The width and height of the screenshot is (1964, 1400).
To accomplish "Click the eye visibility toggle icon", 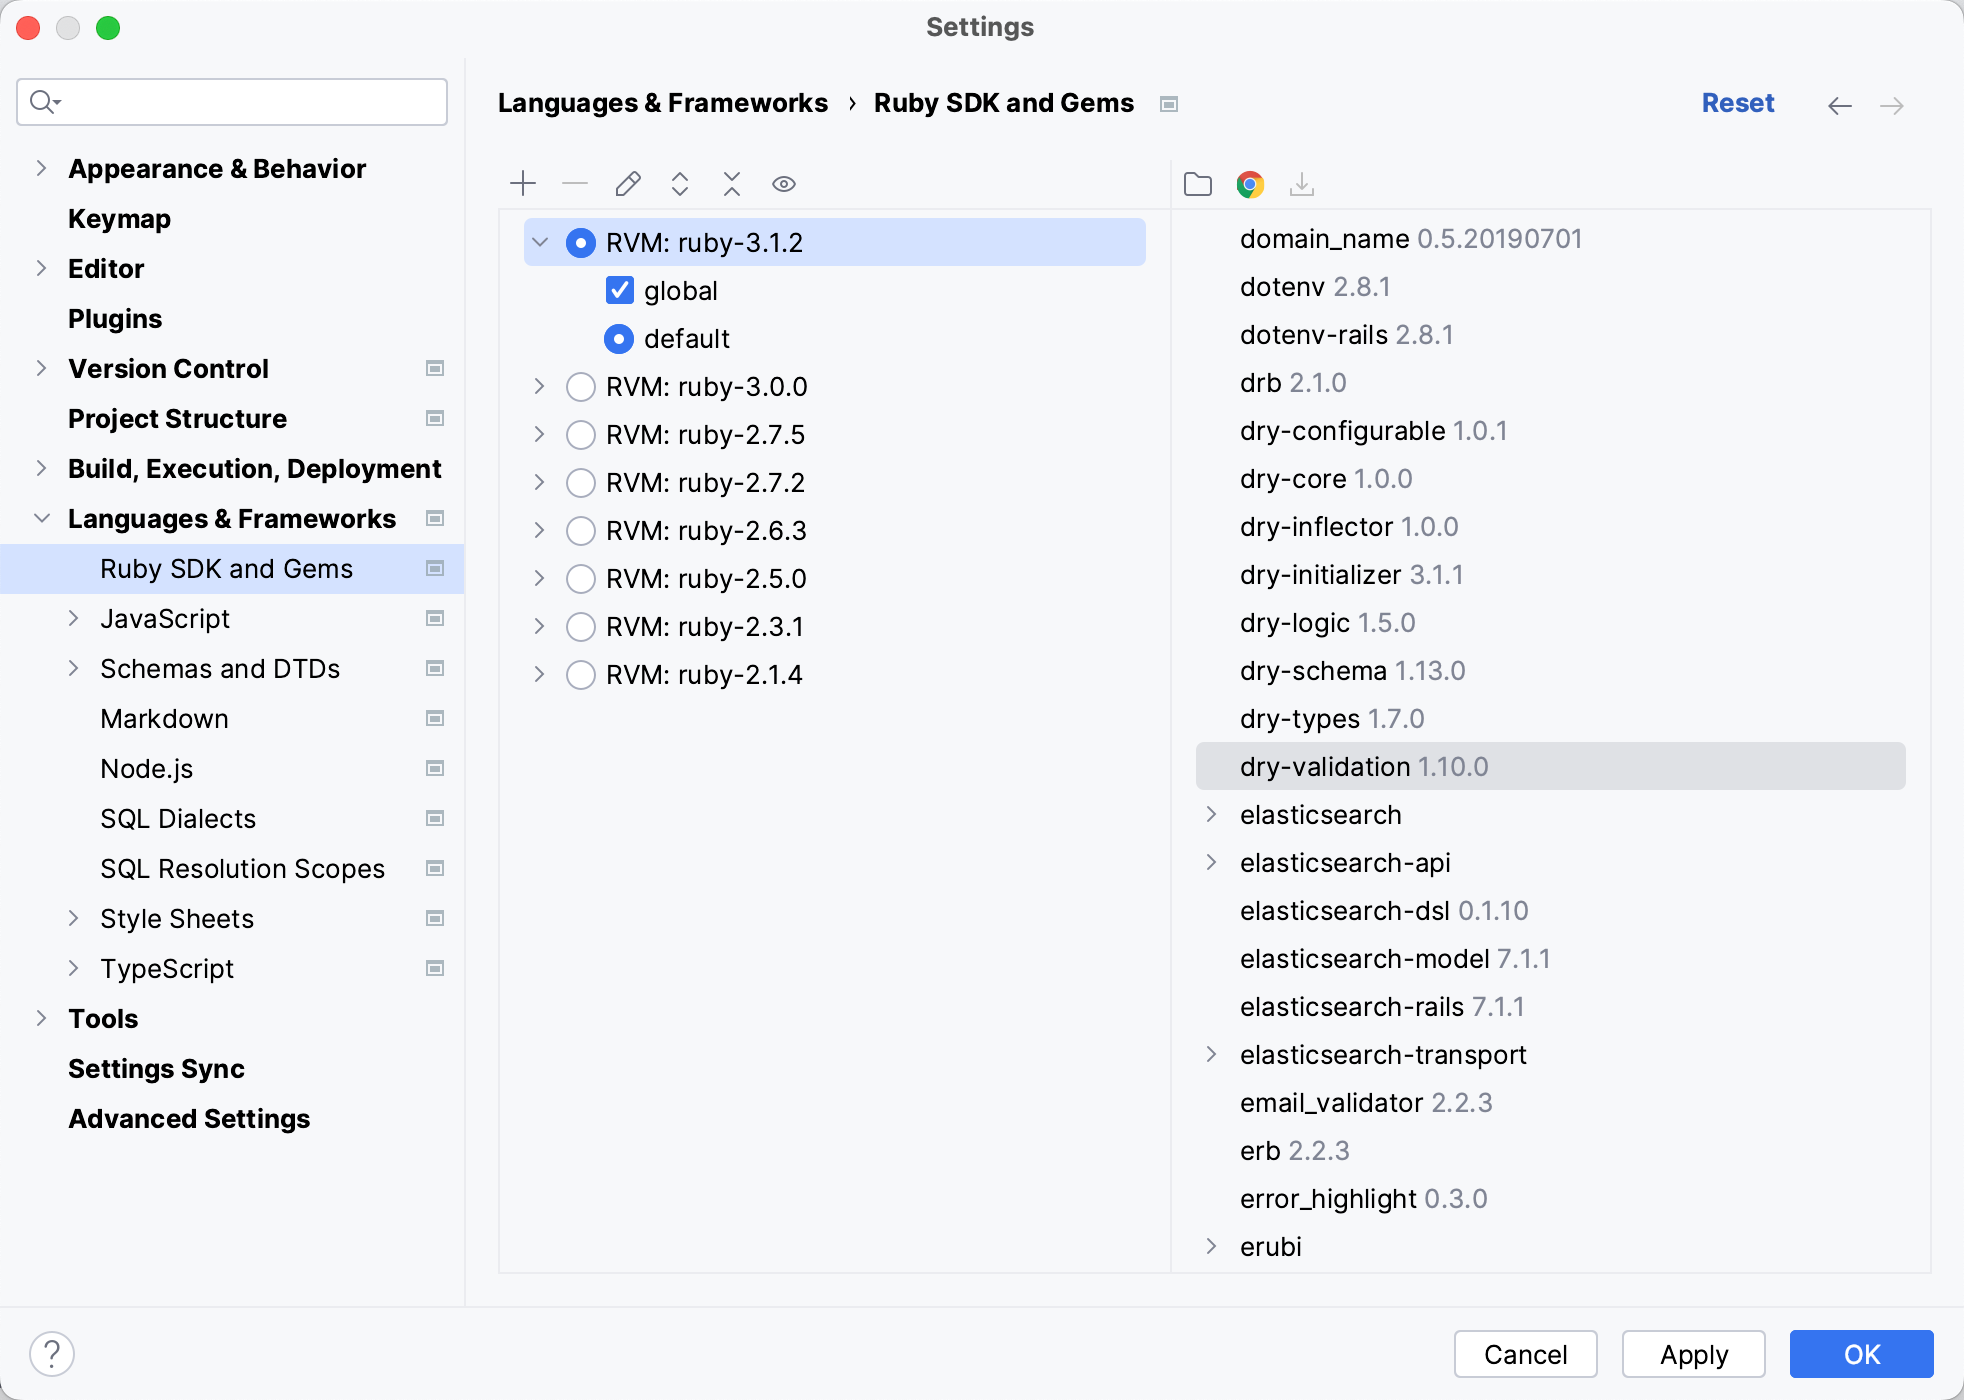I will coord(783,185).
